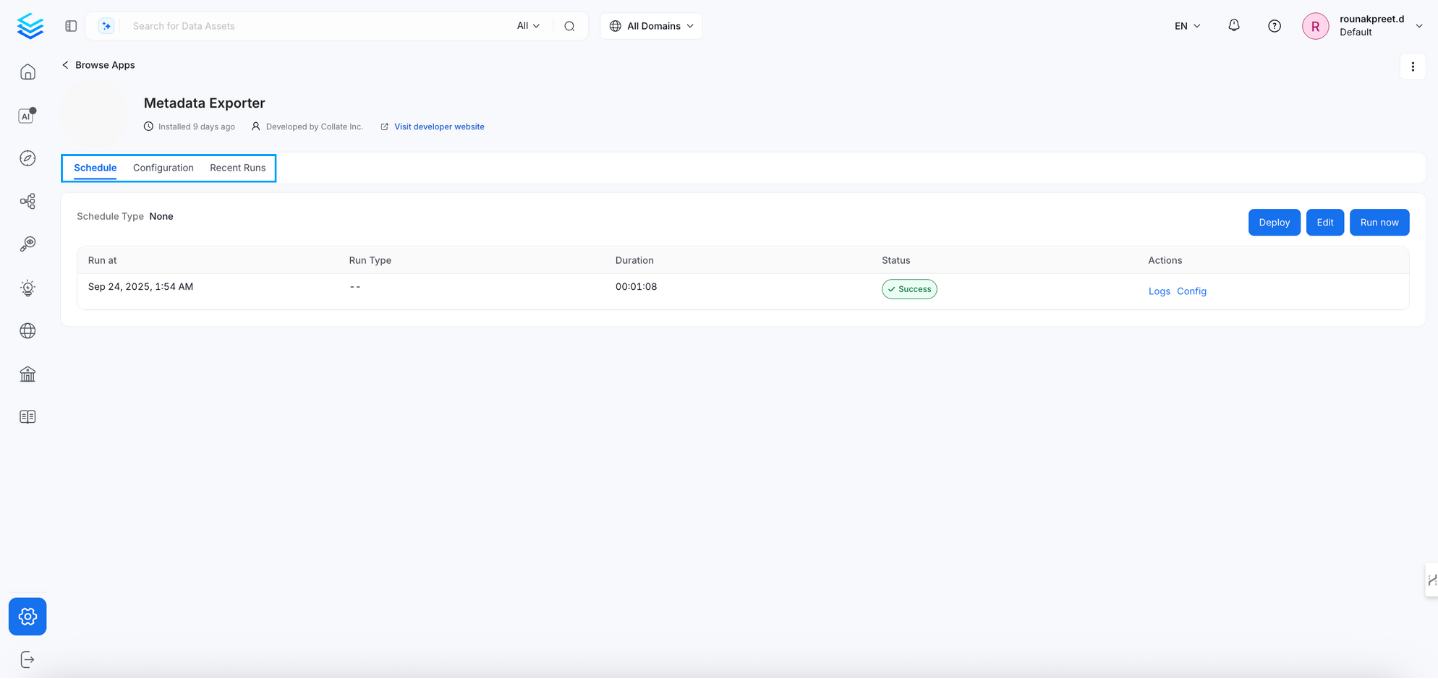Open Settings via the gear icon
This screenshot has width=1438, height=679.
tap(27, 616)
